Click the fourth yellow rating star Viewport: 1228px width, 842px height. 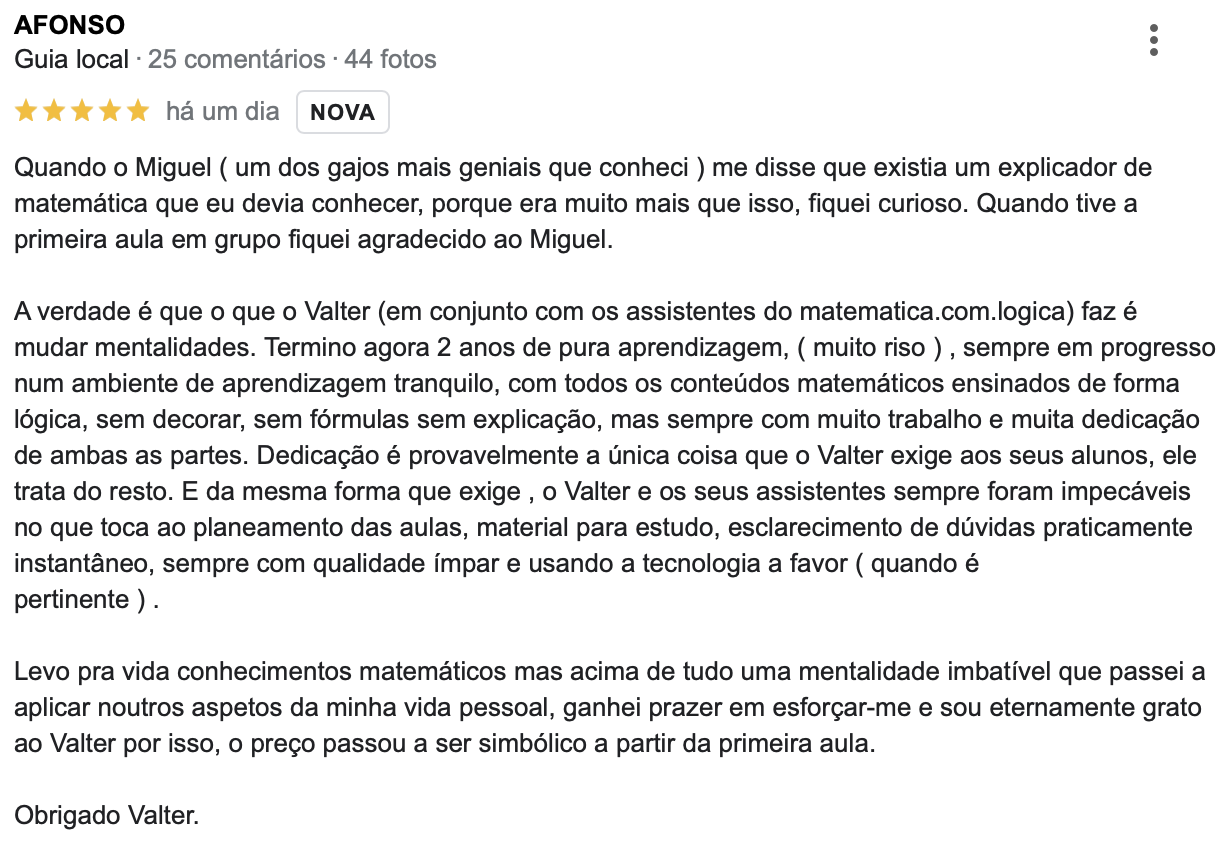coord(110,111)
